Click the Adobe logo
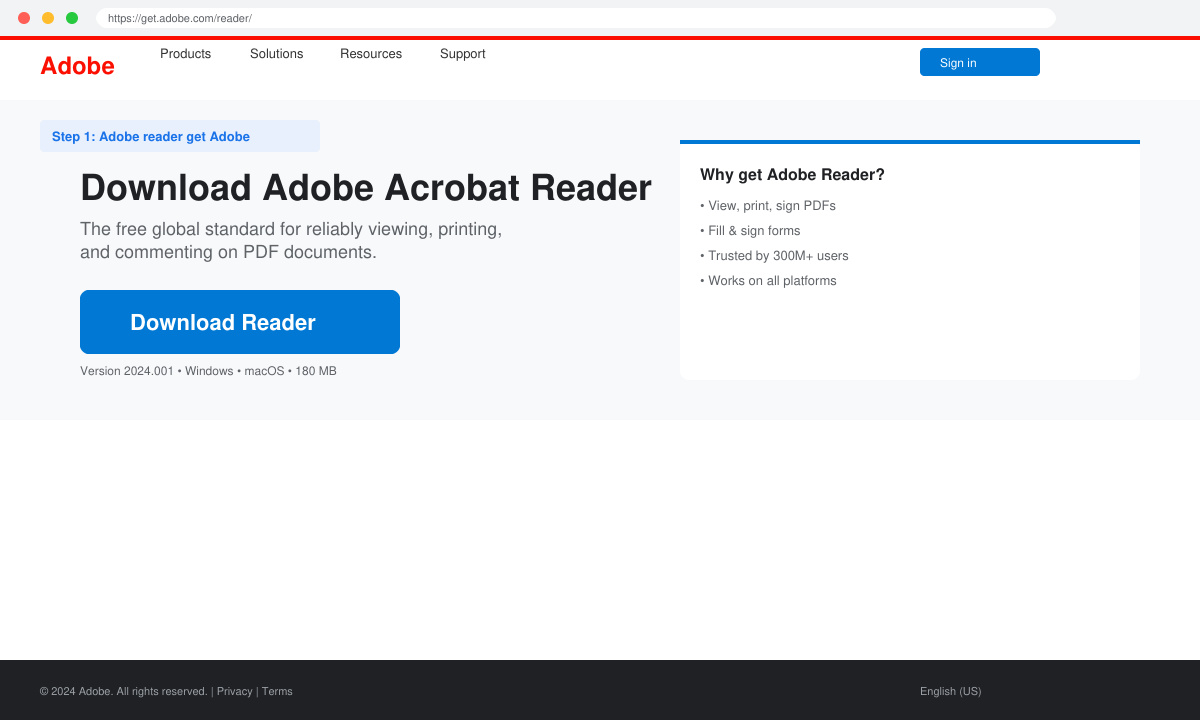This screenshot has width=1200, height=720. tap(77, 66)
